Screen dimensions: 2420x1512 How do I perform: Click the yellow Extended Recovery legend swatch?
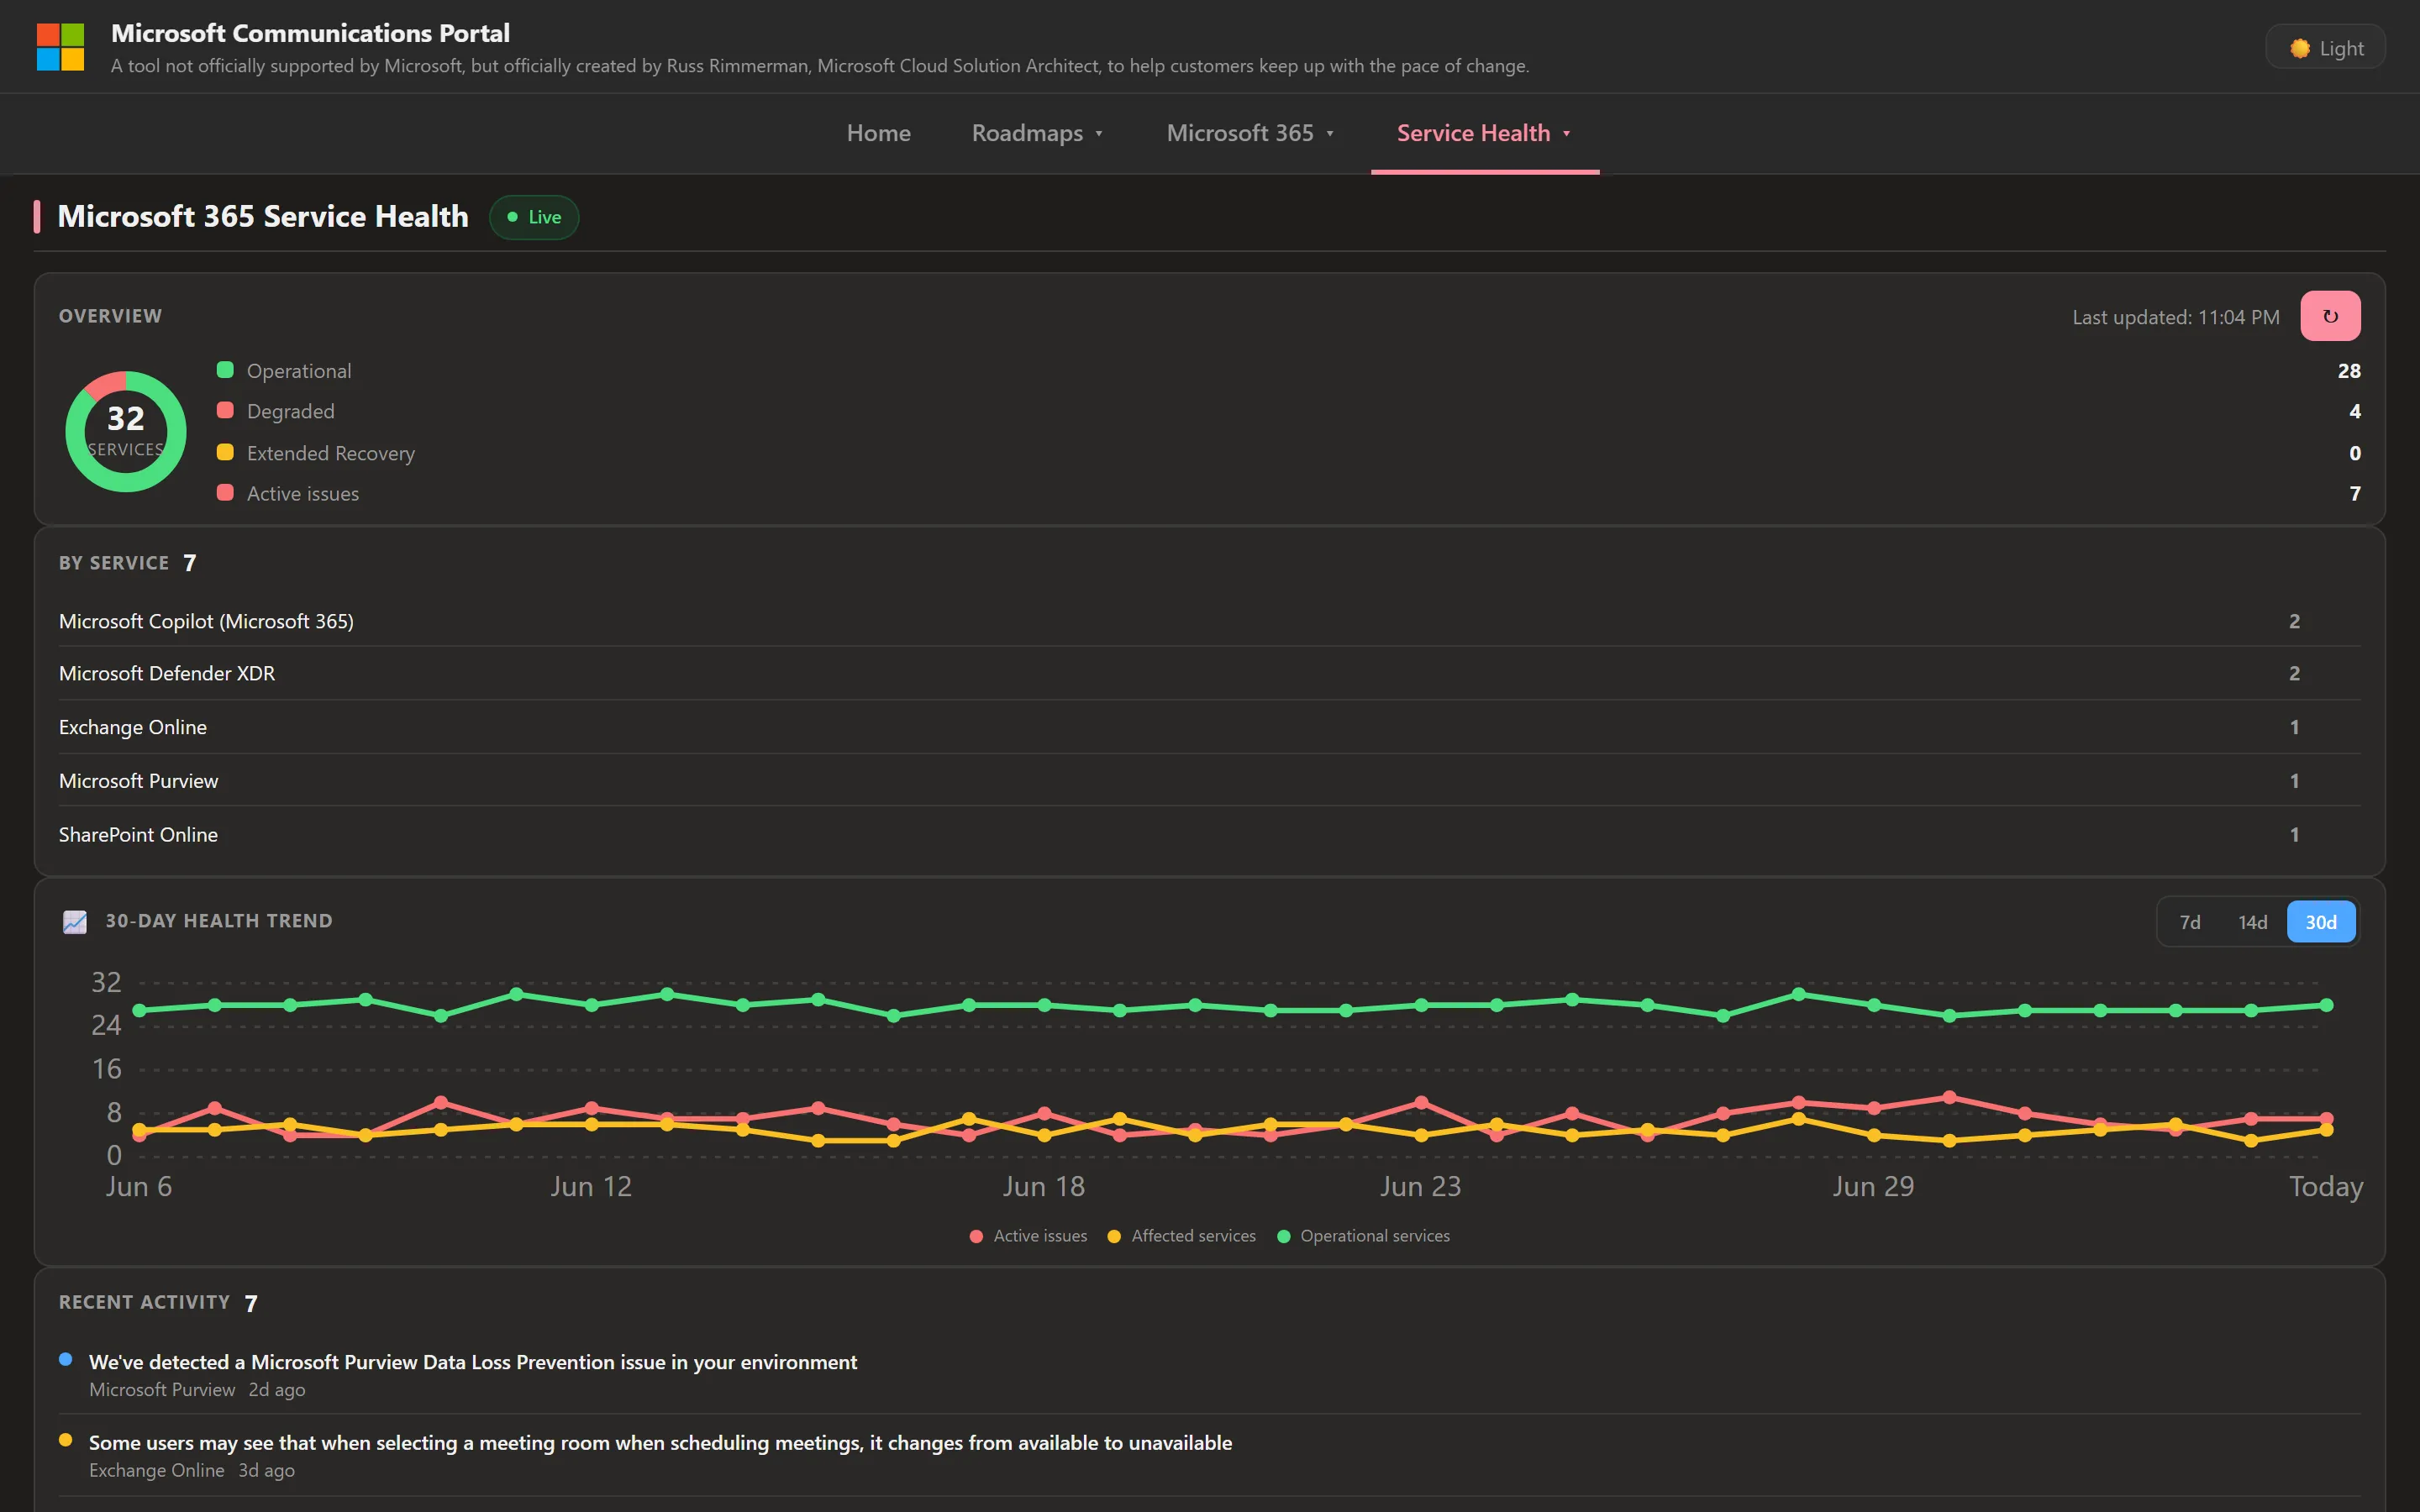[225, 452]
